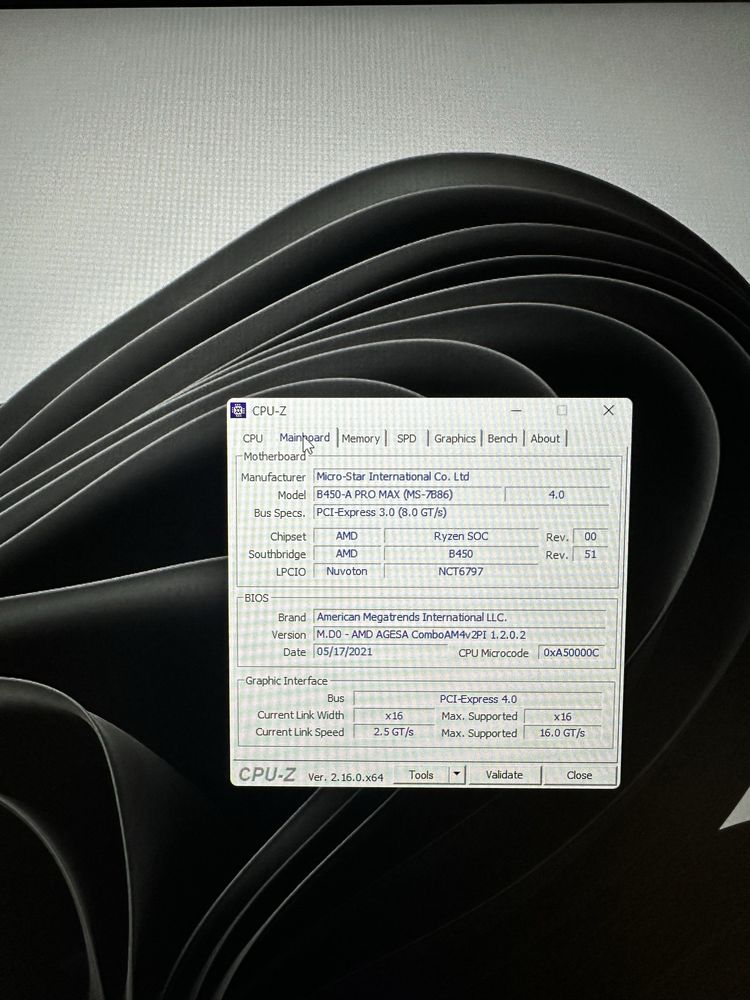Click the CPU-Z app icon in title bar
Screen dimensions: 750x1000
coord(238,410)
